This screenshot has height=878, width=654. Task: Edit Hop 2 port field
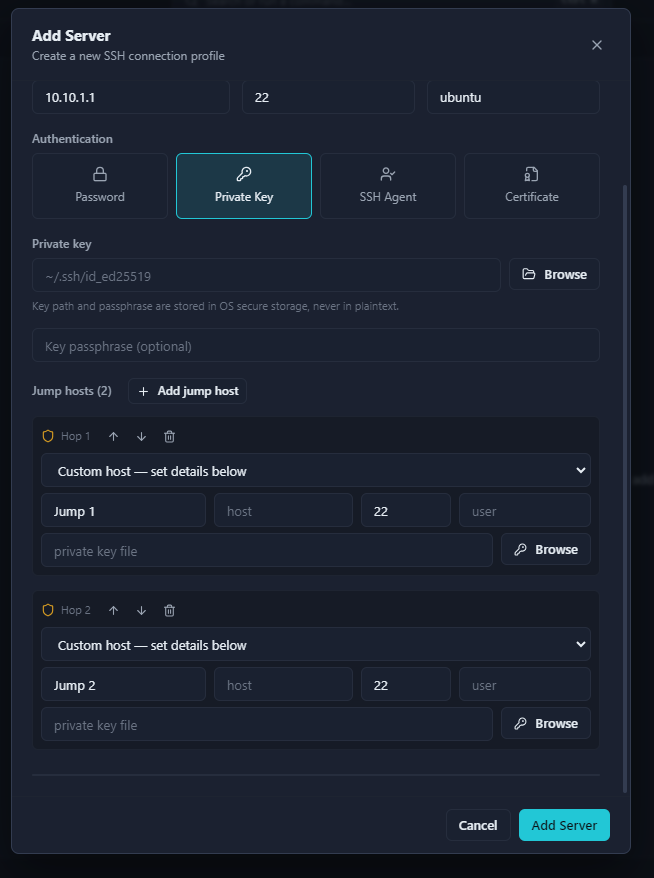click(405, 684)
